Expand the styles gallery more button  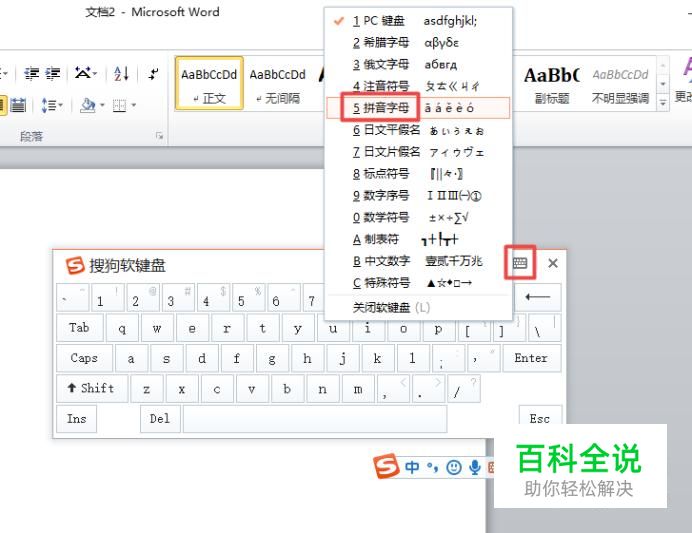tap(662, 103)
